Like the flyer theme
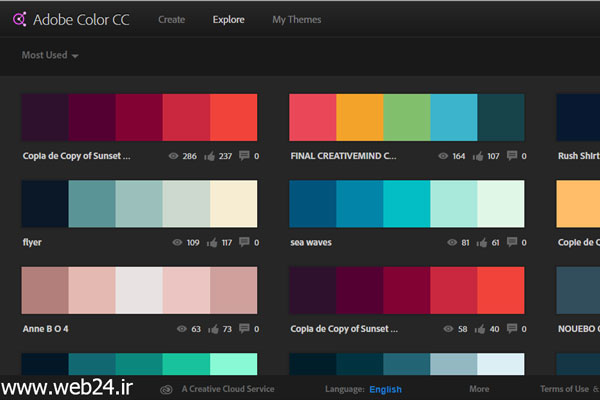 point(212,242)
